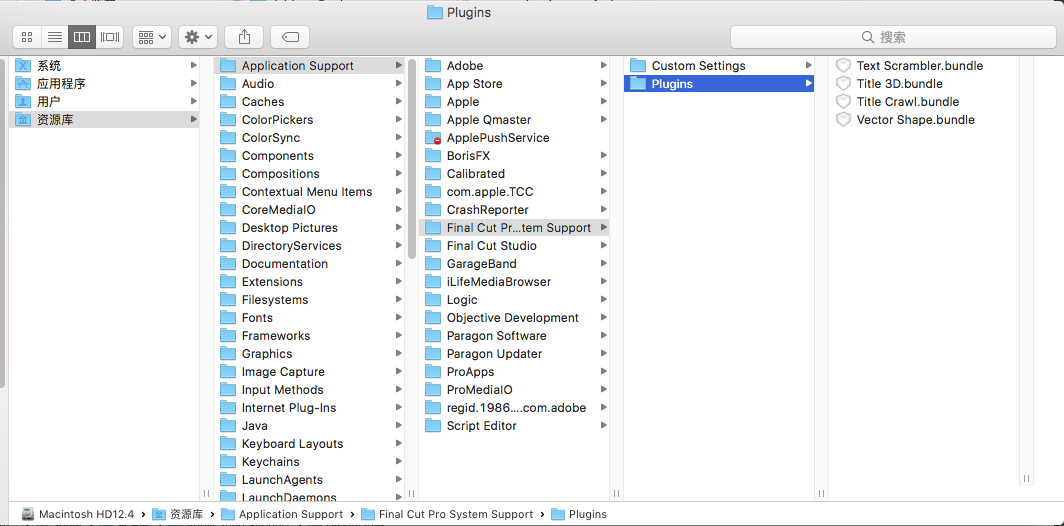Viewport: 1064px width, 526px height.
Task: Switch to cover flow view
Action: pos(110,37)
